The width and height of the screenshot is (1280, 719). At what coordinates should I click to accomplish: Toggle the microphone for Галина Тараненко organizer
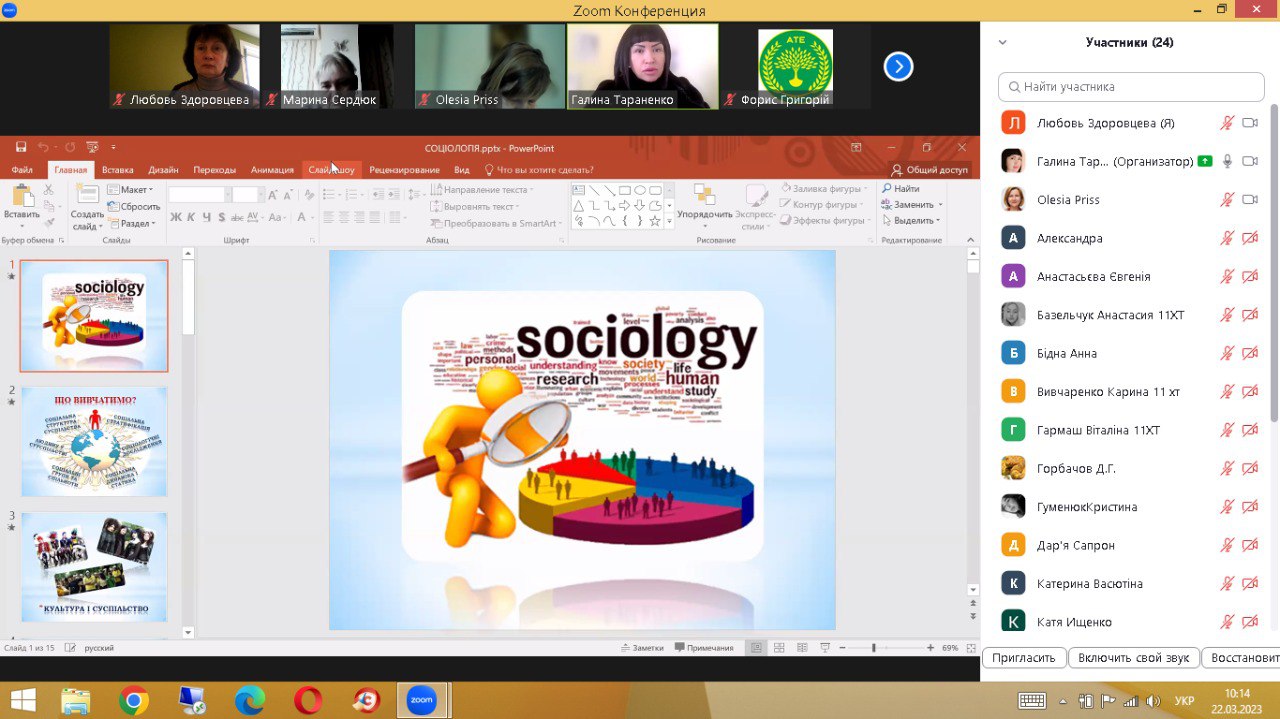[1227, 162]
